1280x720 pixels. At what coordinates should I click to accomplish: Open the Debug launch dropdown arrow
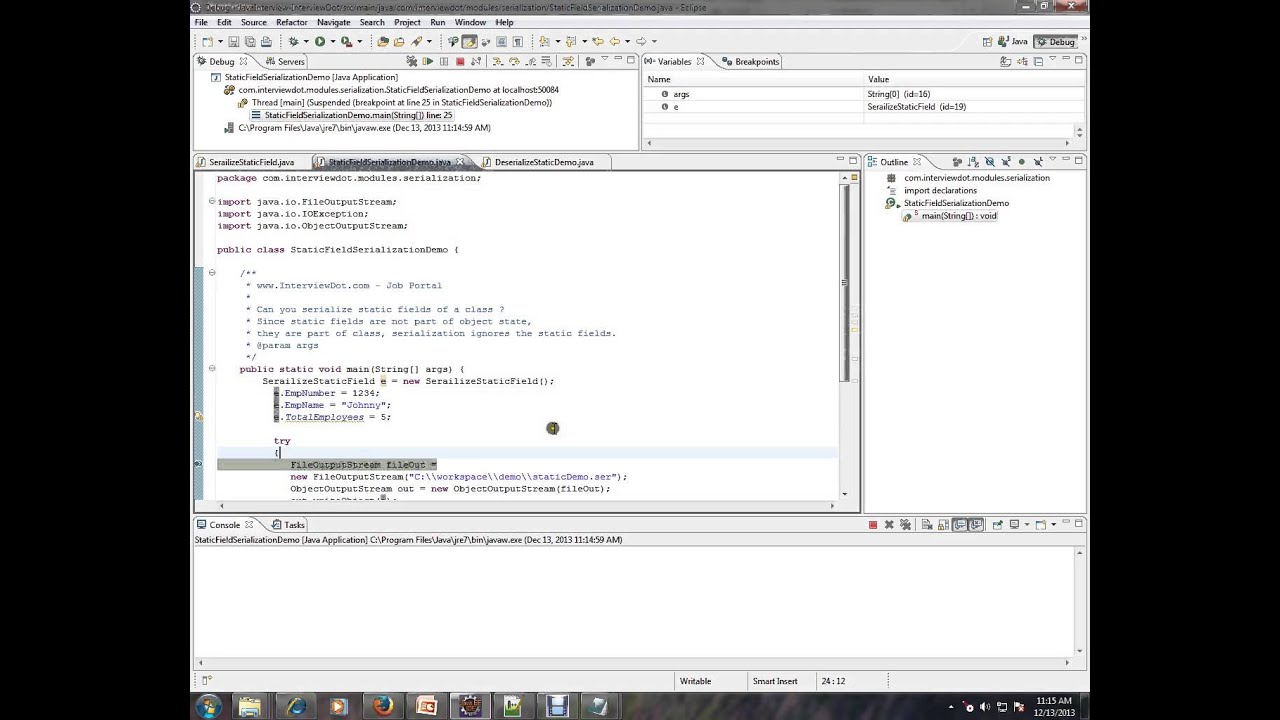coord(306,41)
